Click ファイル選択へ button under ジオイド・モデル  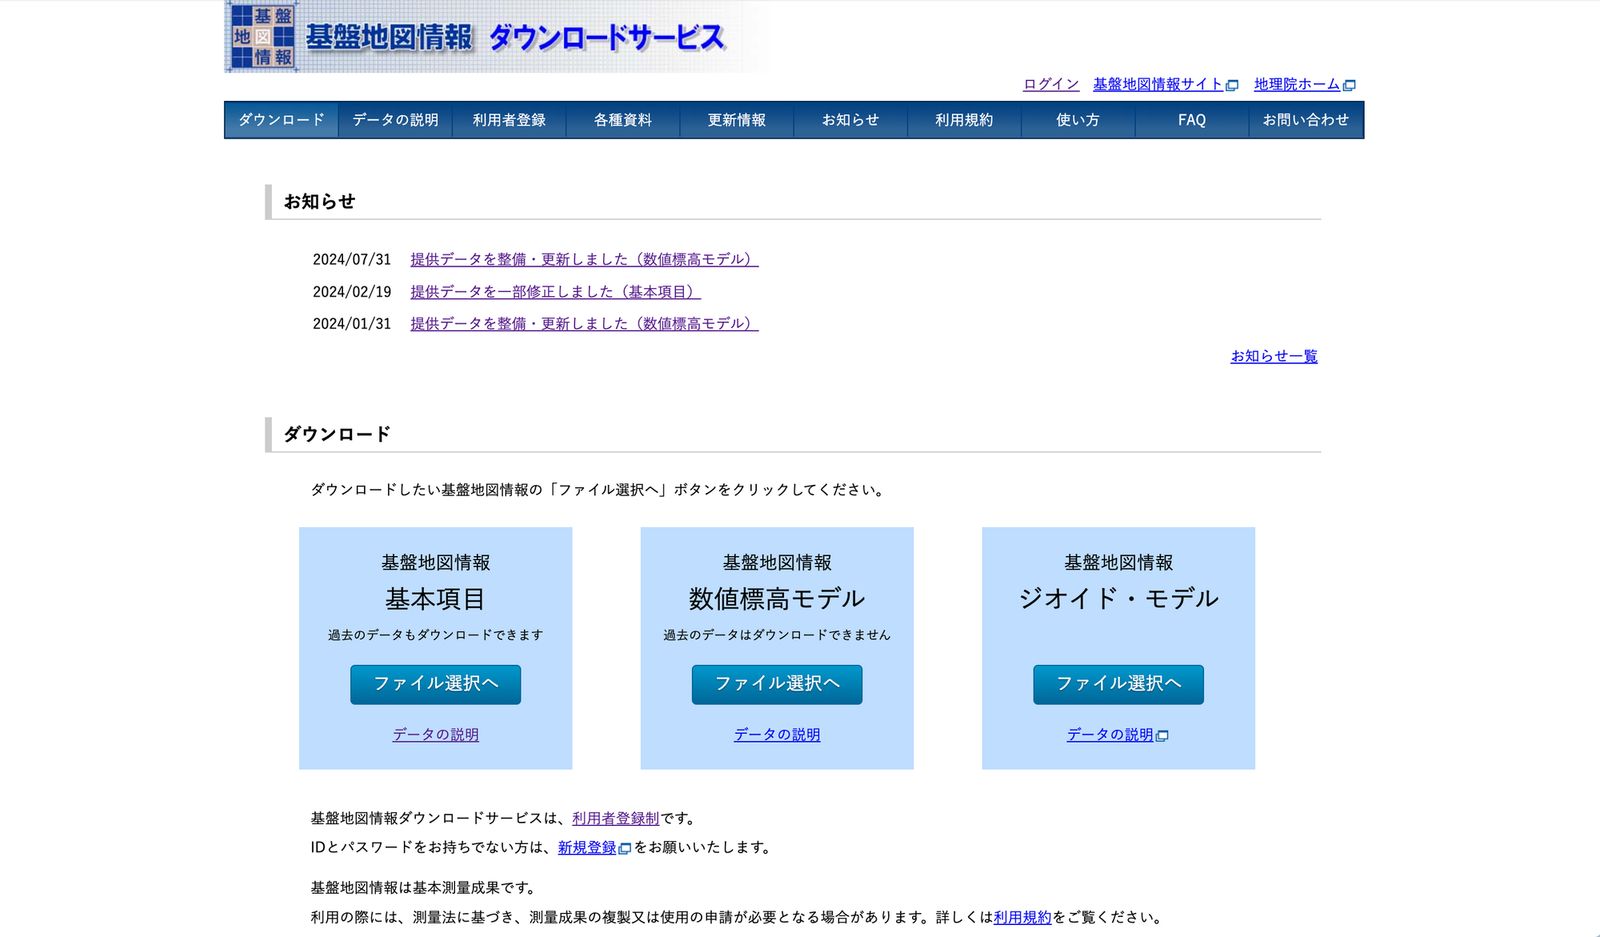coord(1118,684)
